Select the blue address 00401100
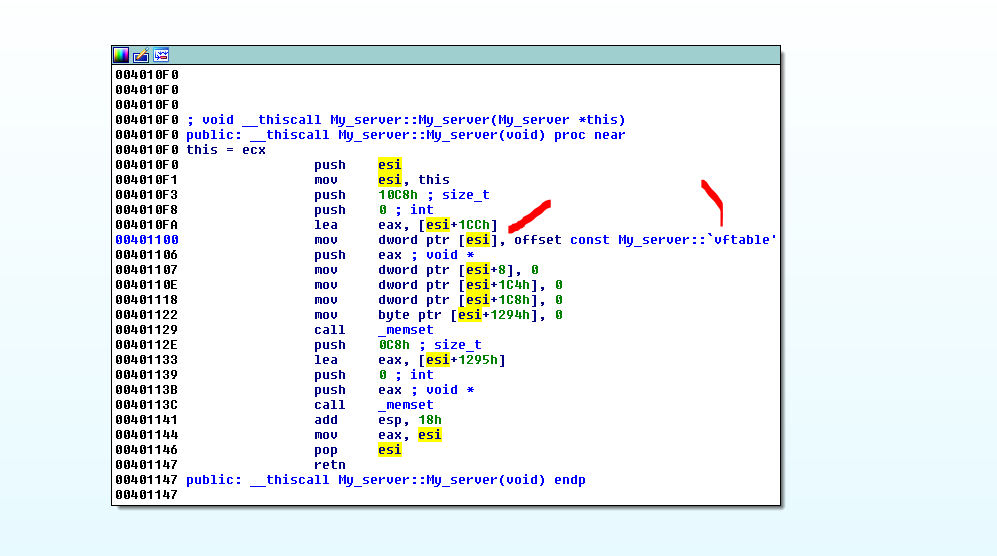Screen dimensions: 997x556 point(146,240)
